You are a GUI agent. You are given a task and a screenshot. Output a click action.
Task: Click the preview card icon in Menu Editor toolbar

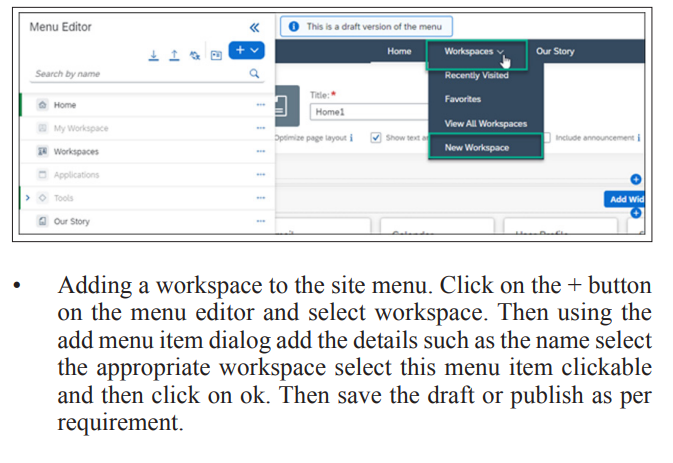[216, 55]
